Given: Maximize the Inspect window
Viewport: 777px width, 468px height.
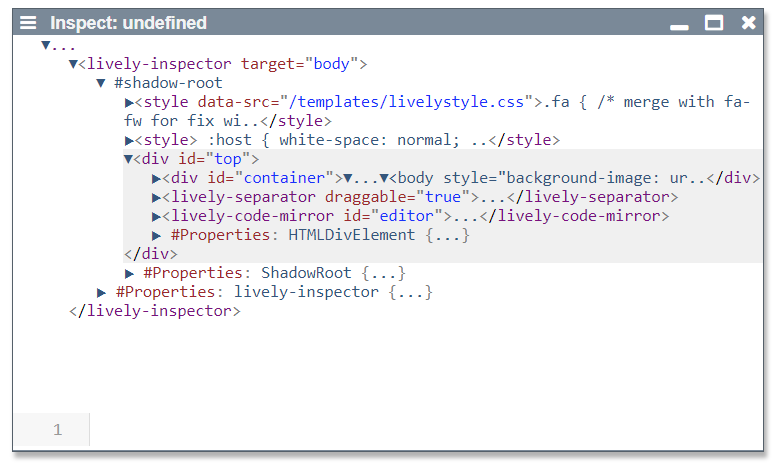Looking at the screenshot, I should coord(714,22).
